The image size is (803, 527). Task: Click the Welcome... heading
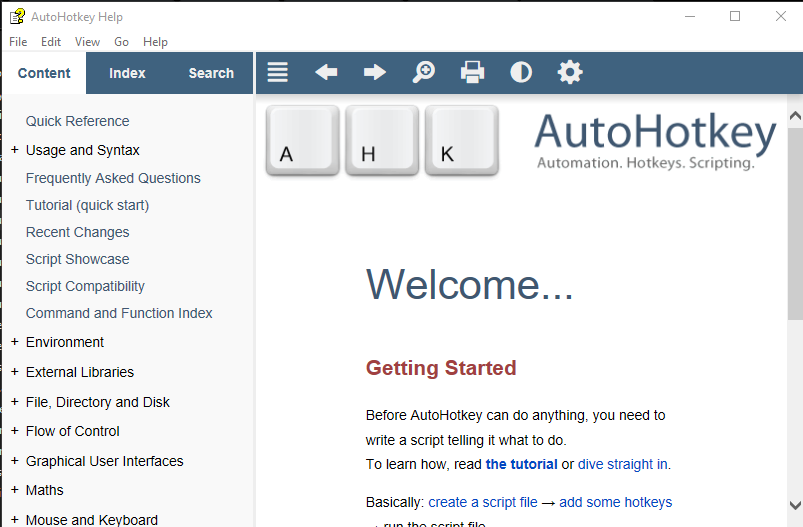pos(470,284)
